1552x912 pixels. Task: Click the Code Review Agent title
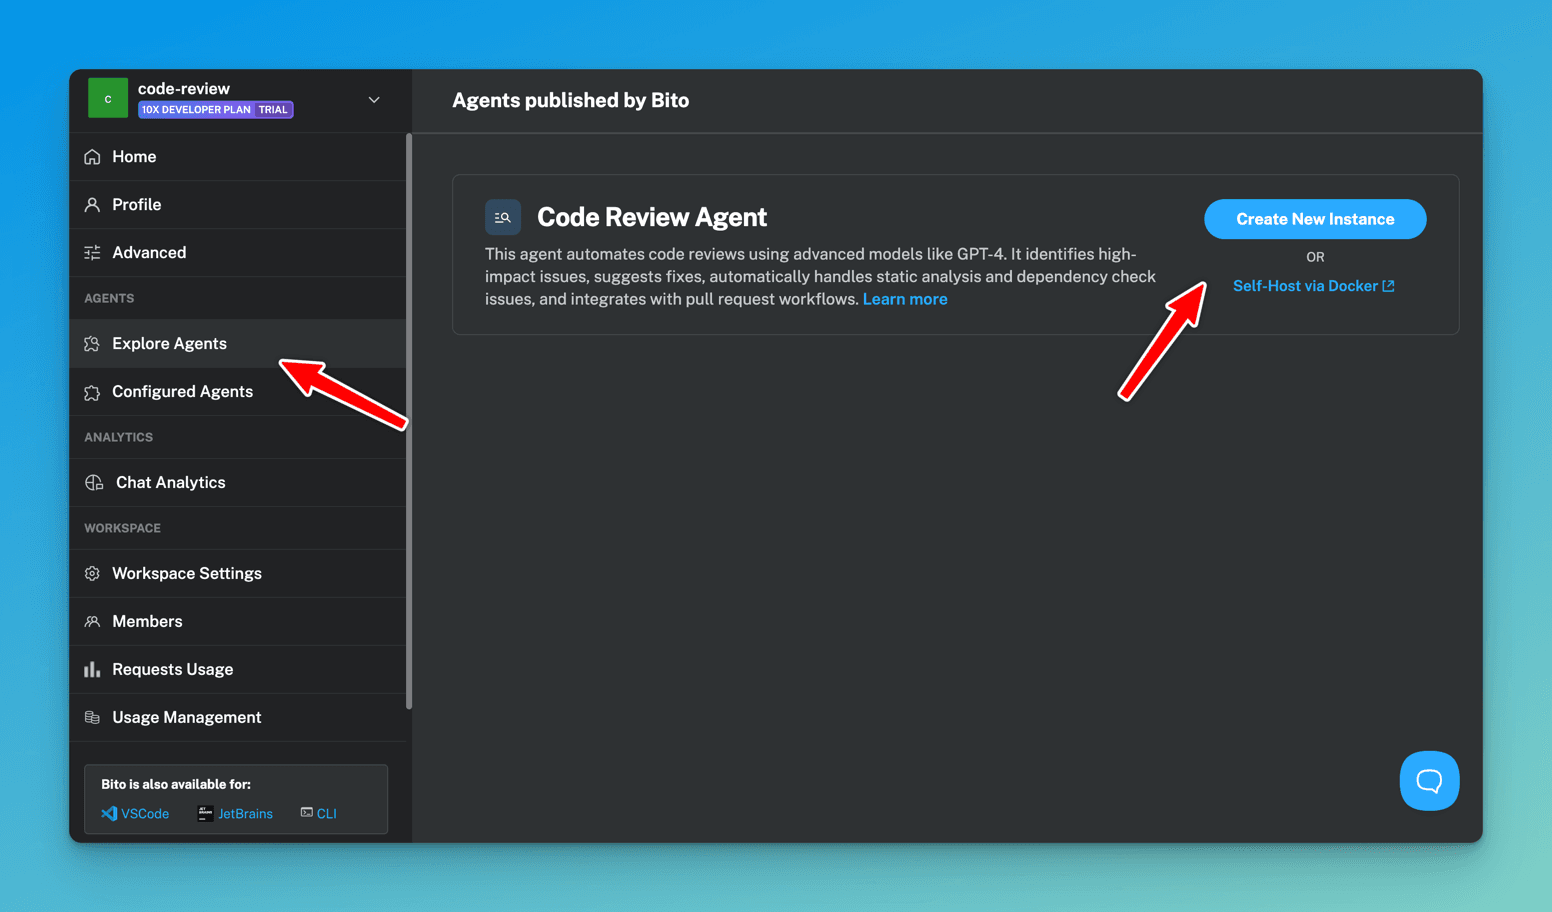coord(652,217)
